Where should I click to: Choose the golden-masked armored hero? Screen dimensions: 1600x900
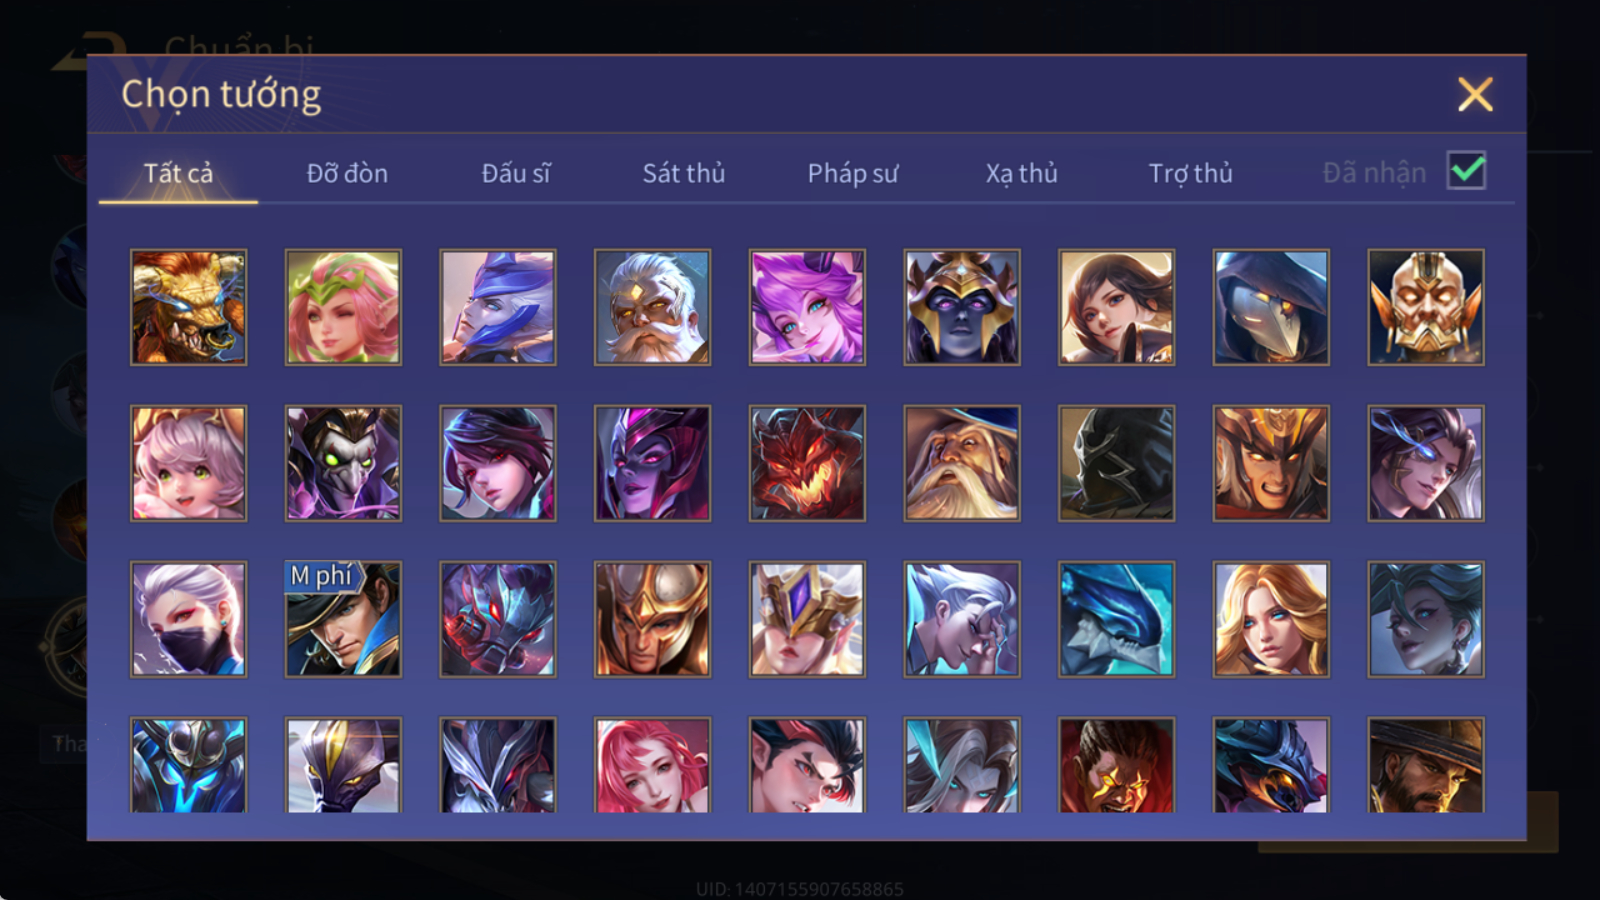tap(1426, 307)
